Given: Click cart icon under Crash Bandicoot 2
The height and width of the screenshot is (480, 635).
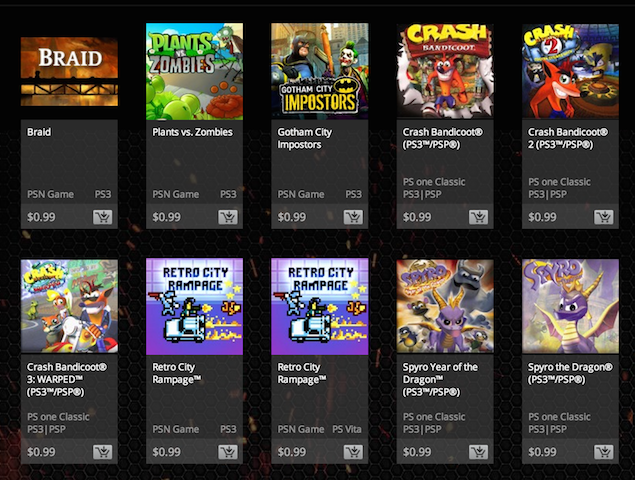Looking at the screenshot, I should click(603, 217).
